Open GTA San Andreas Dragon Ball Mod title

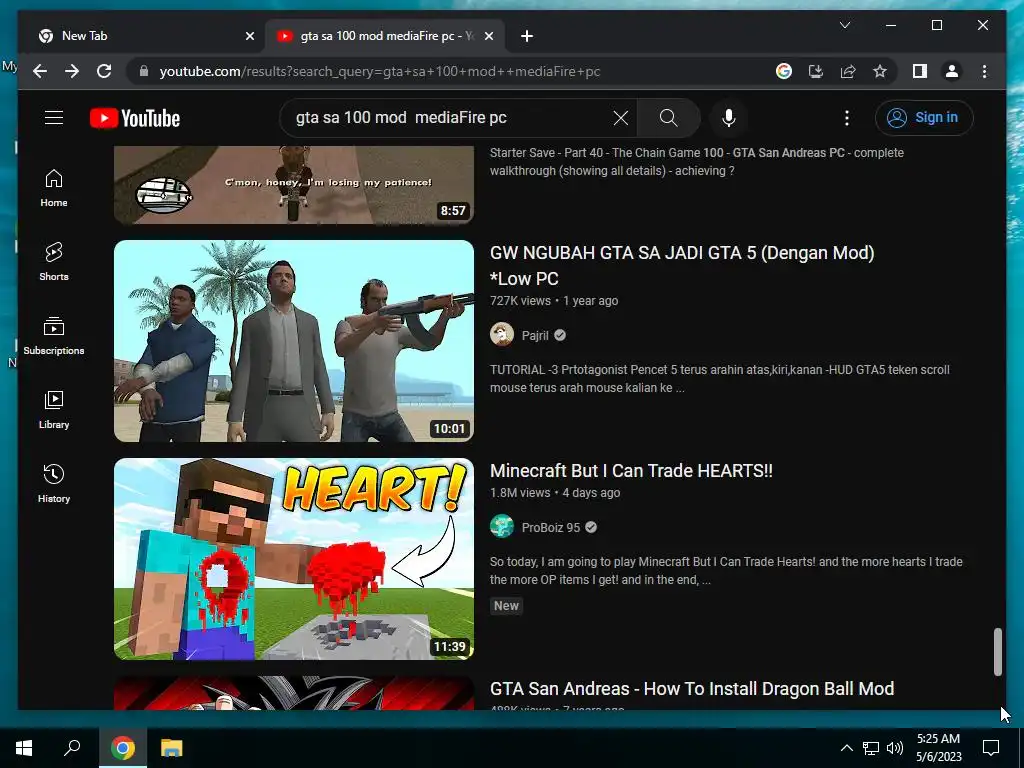click(x=692, y=689)
